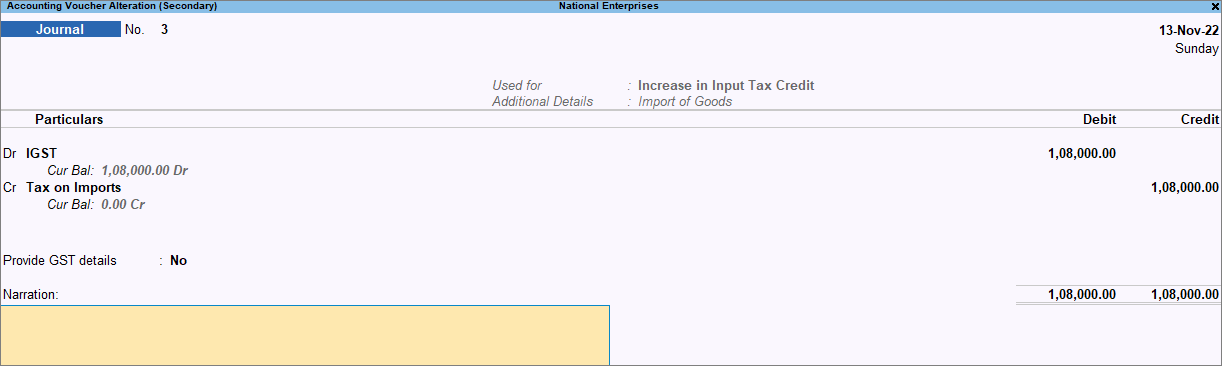Toggle Provide GST details No value

[x=178, y=261]
